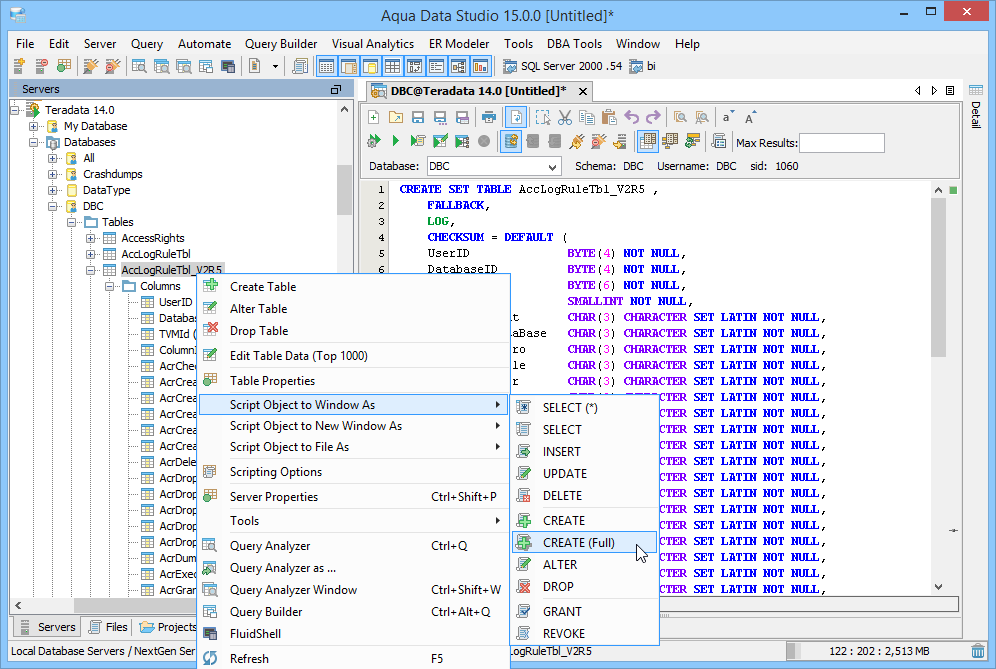Click the Max Results input field
Viewport: 996px width, 669px height.
(842, 143)
